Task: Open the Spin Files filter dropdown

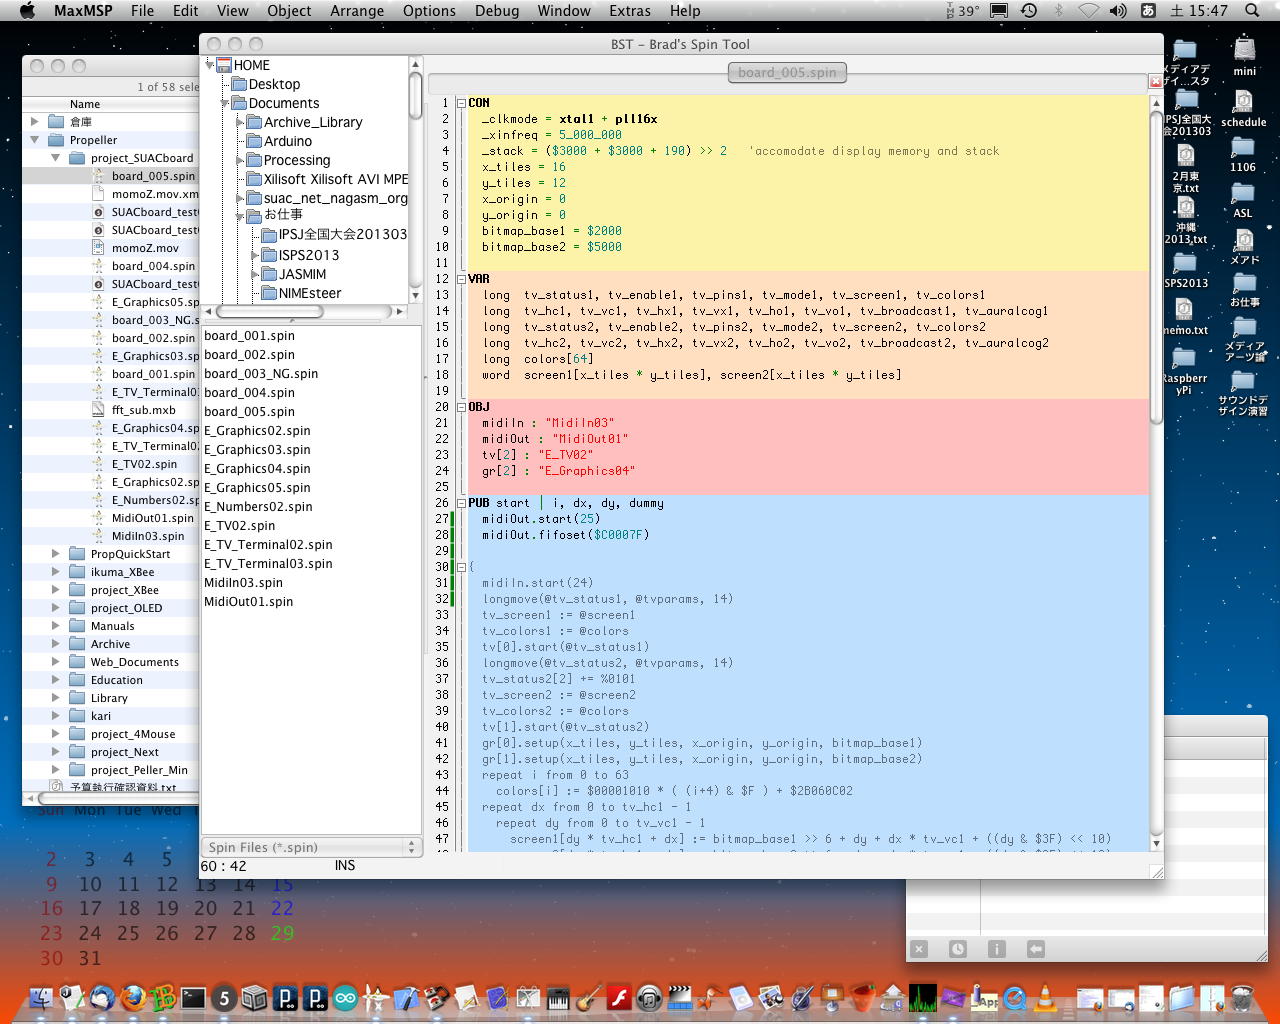Action: click(x=311, y=847)
